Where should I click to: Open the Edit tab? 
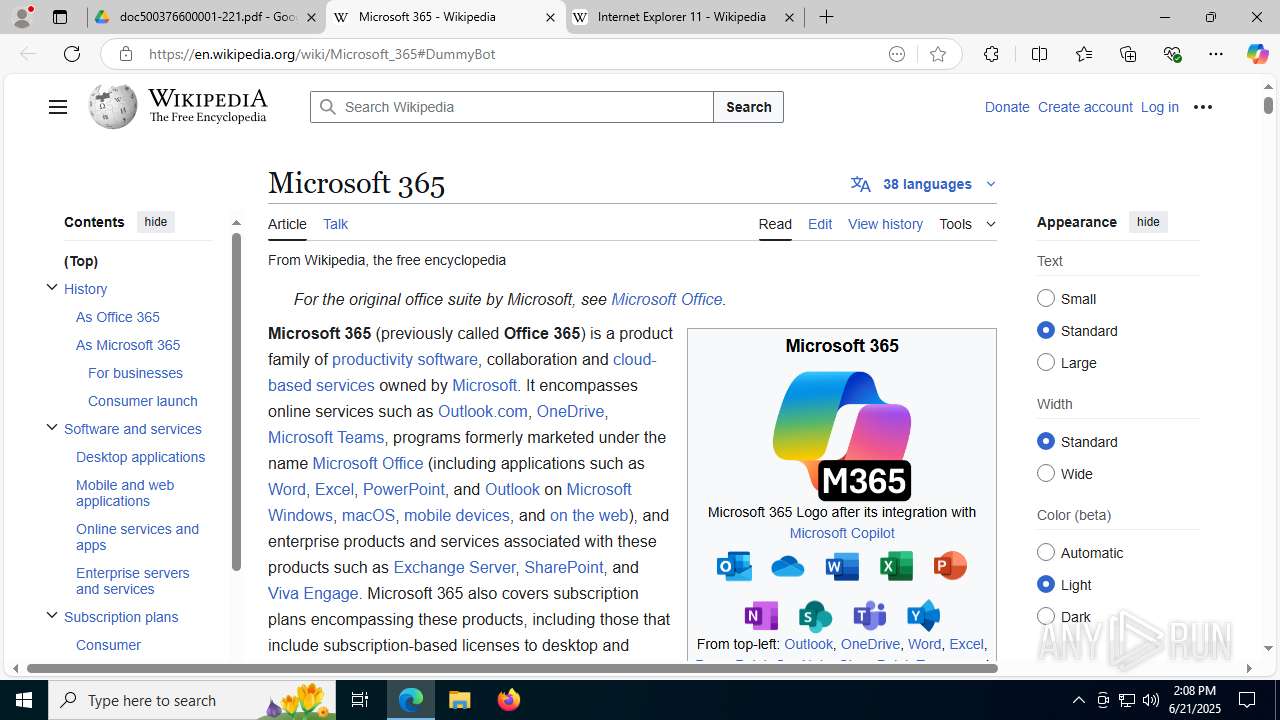coord(820,224)
